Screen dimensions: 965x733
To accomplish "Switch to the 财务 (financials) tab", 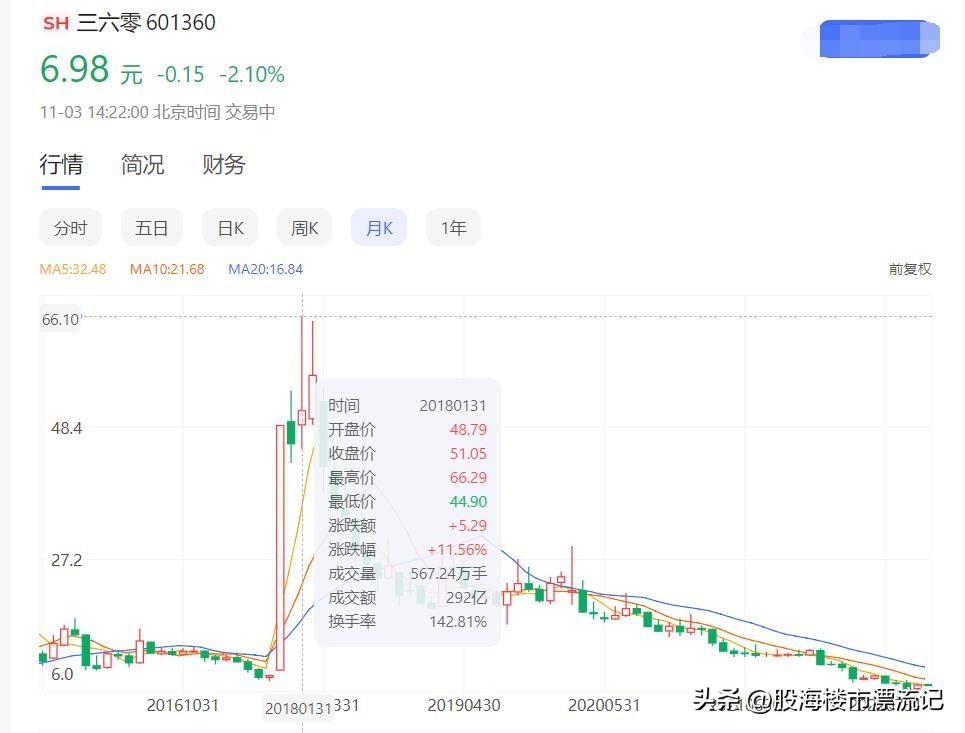I will [x=222, y=165].
